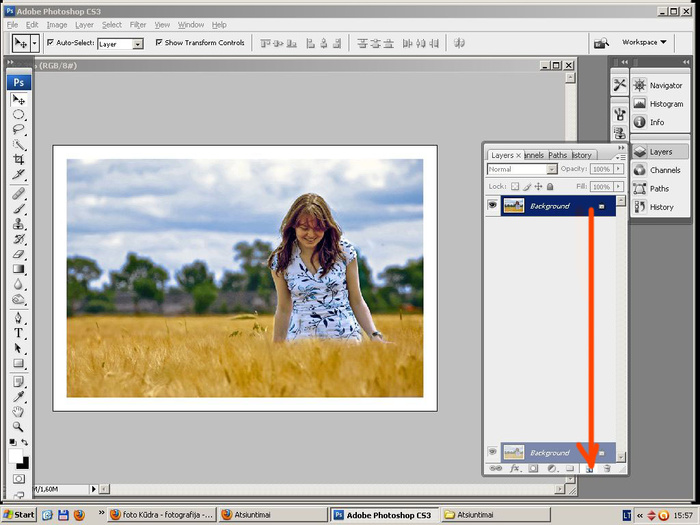Select the Background layer thumbnail
Image resolution: width=700 pixels, height=525 pixels.
click(x=514, y=206)
